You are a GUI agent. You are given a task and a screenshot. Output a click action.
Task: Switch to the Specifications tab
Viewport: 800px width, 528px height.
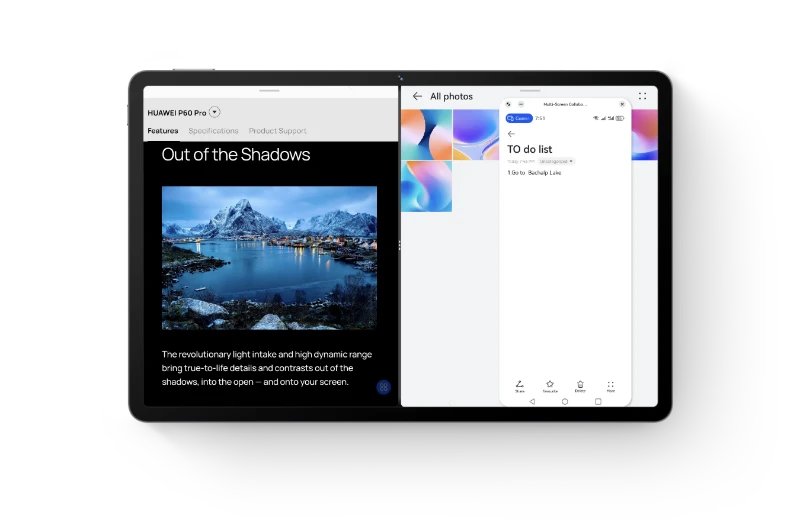[x=213, y=131]
